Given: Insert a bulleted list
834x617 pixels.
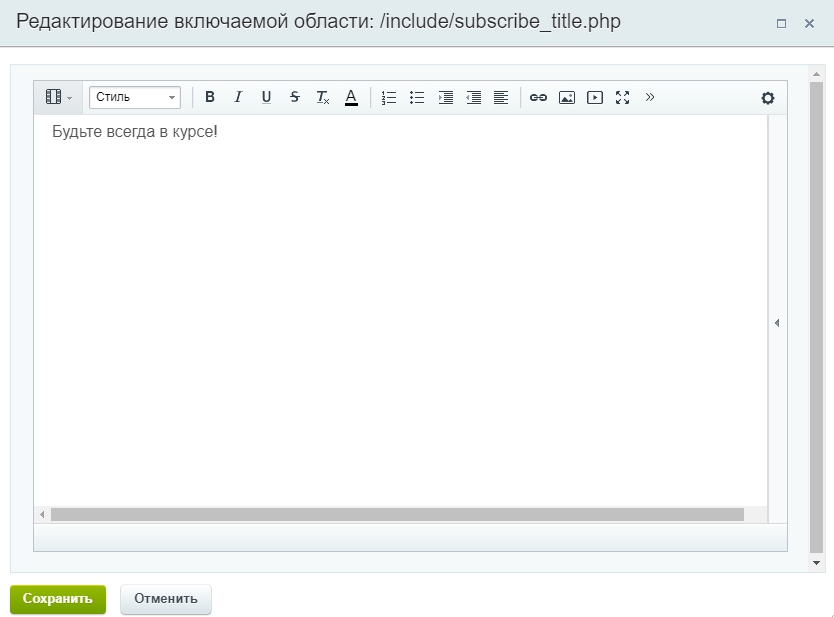Looking at the screenshot, I should point(417,97).
